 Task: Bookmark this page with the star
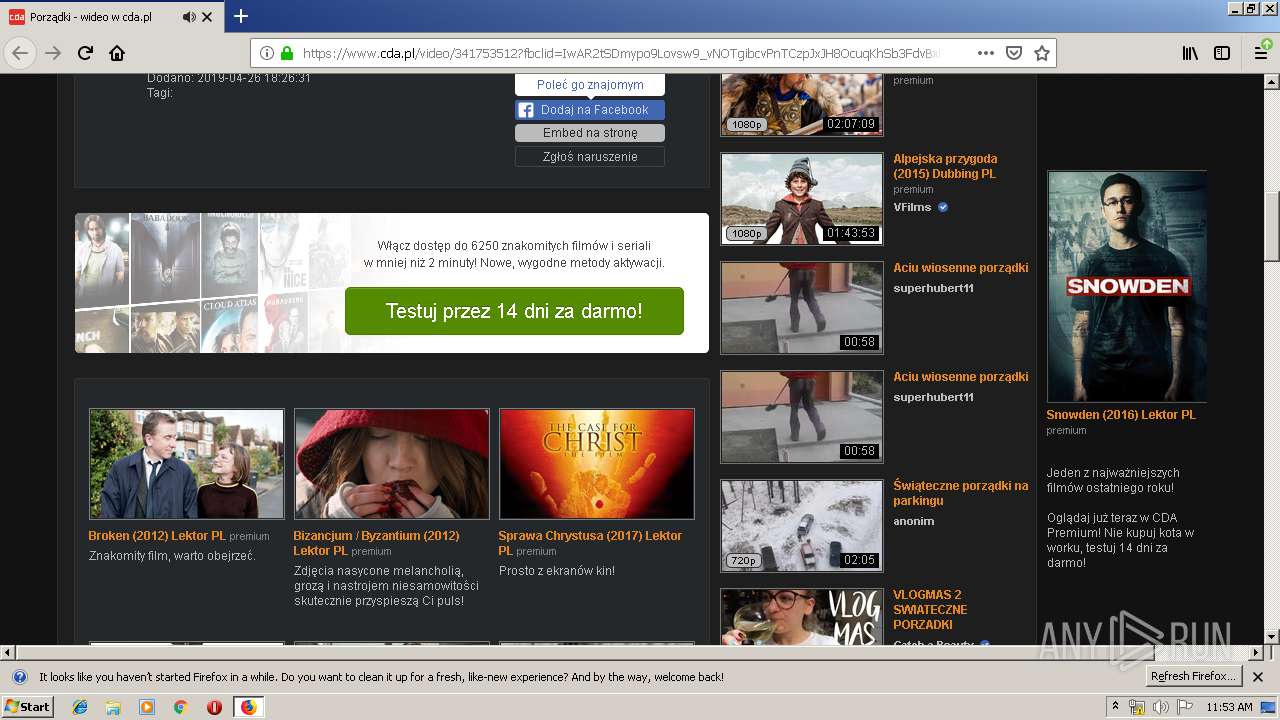(x=1041, y=53)
